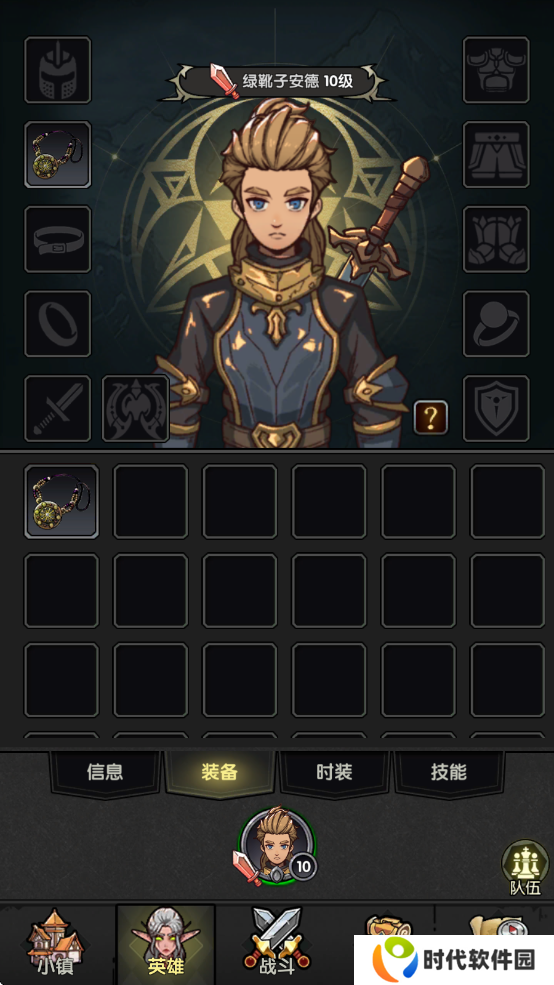Switch to the 信息 tab
The height and width of the screenshot is (985, 554).
[105, 773]
